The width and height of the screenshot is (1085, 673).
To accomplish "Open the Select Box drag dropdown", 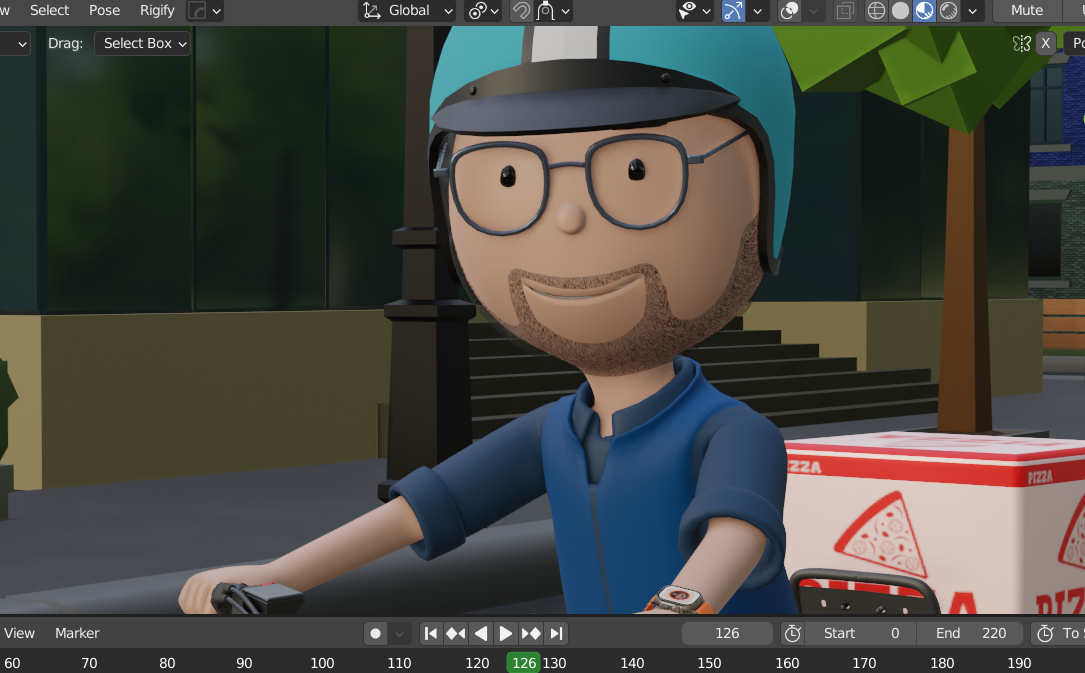I will click(x=142, y=43).
